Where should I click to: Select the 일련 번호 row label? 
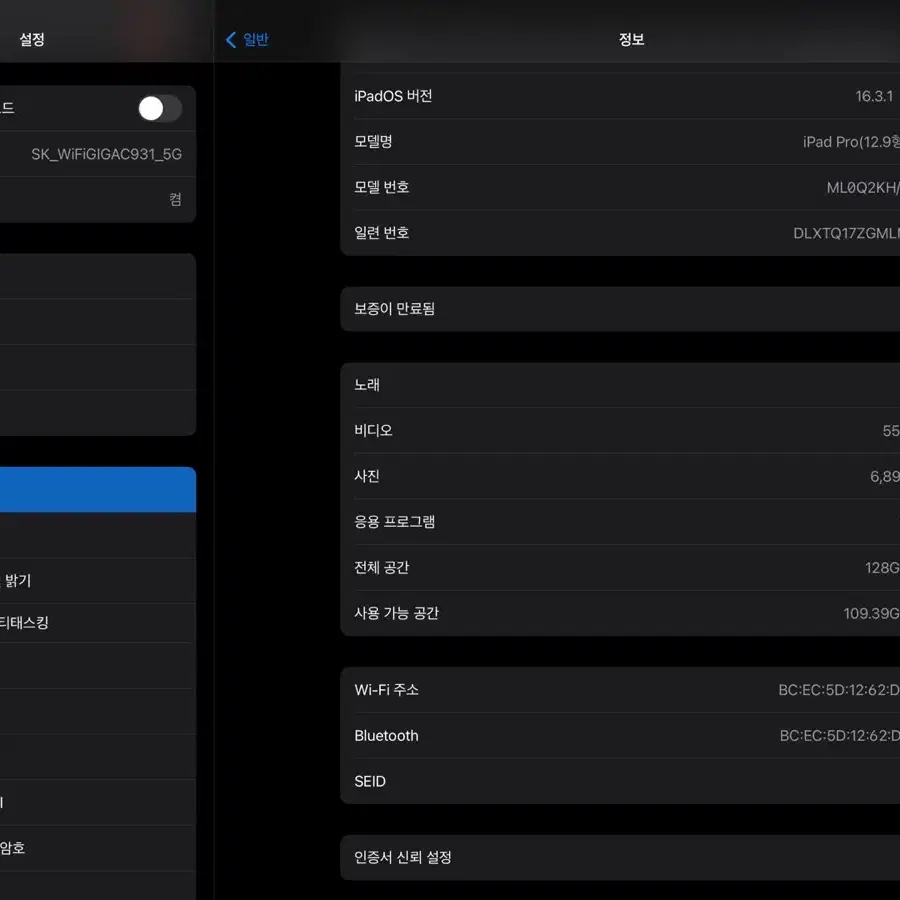(x=382, y=233)
